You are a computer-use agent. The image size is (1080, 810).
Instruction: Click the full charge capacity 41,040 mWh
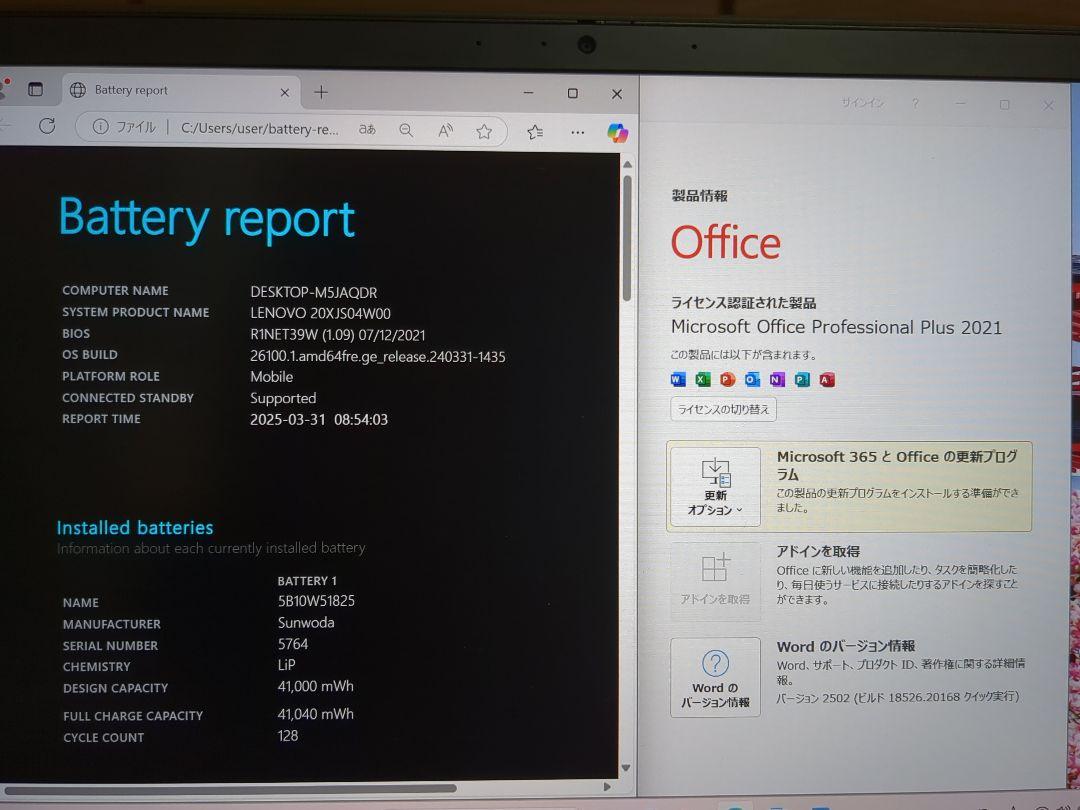[315, 714]
